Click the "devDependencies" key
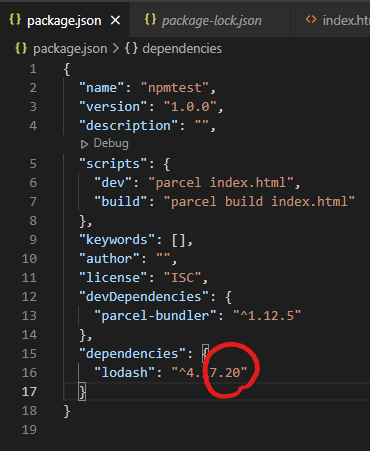The width and height of the screenshot is (370, 451). click(144, 297)
